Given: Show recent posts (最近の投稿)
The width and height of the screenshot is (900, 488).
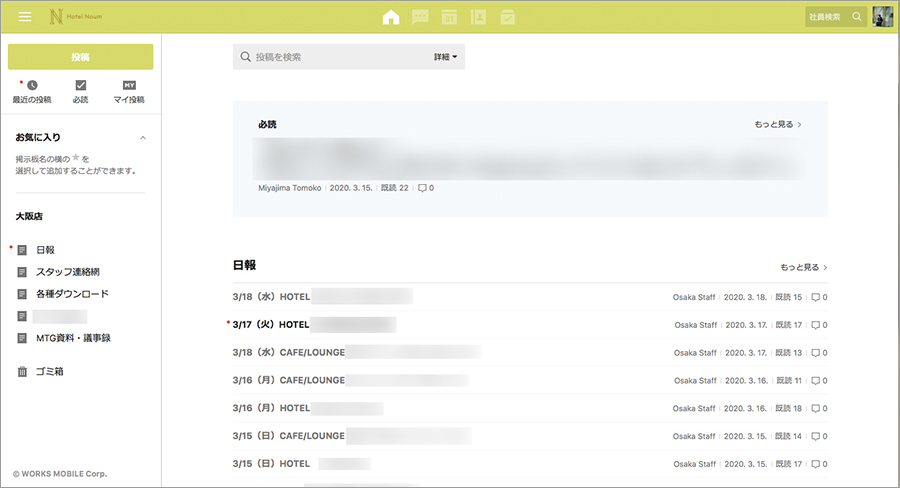Looking at the screenshot, I should pos(32,92).
